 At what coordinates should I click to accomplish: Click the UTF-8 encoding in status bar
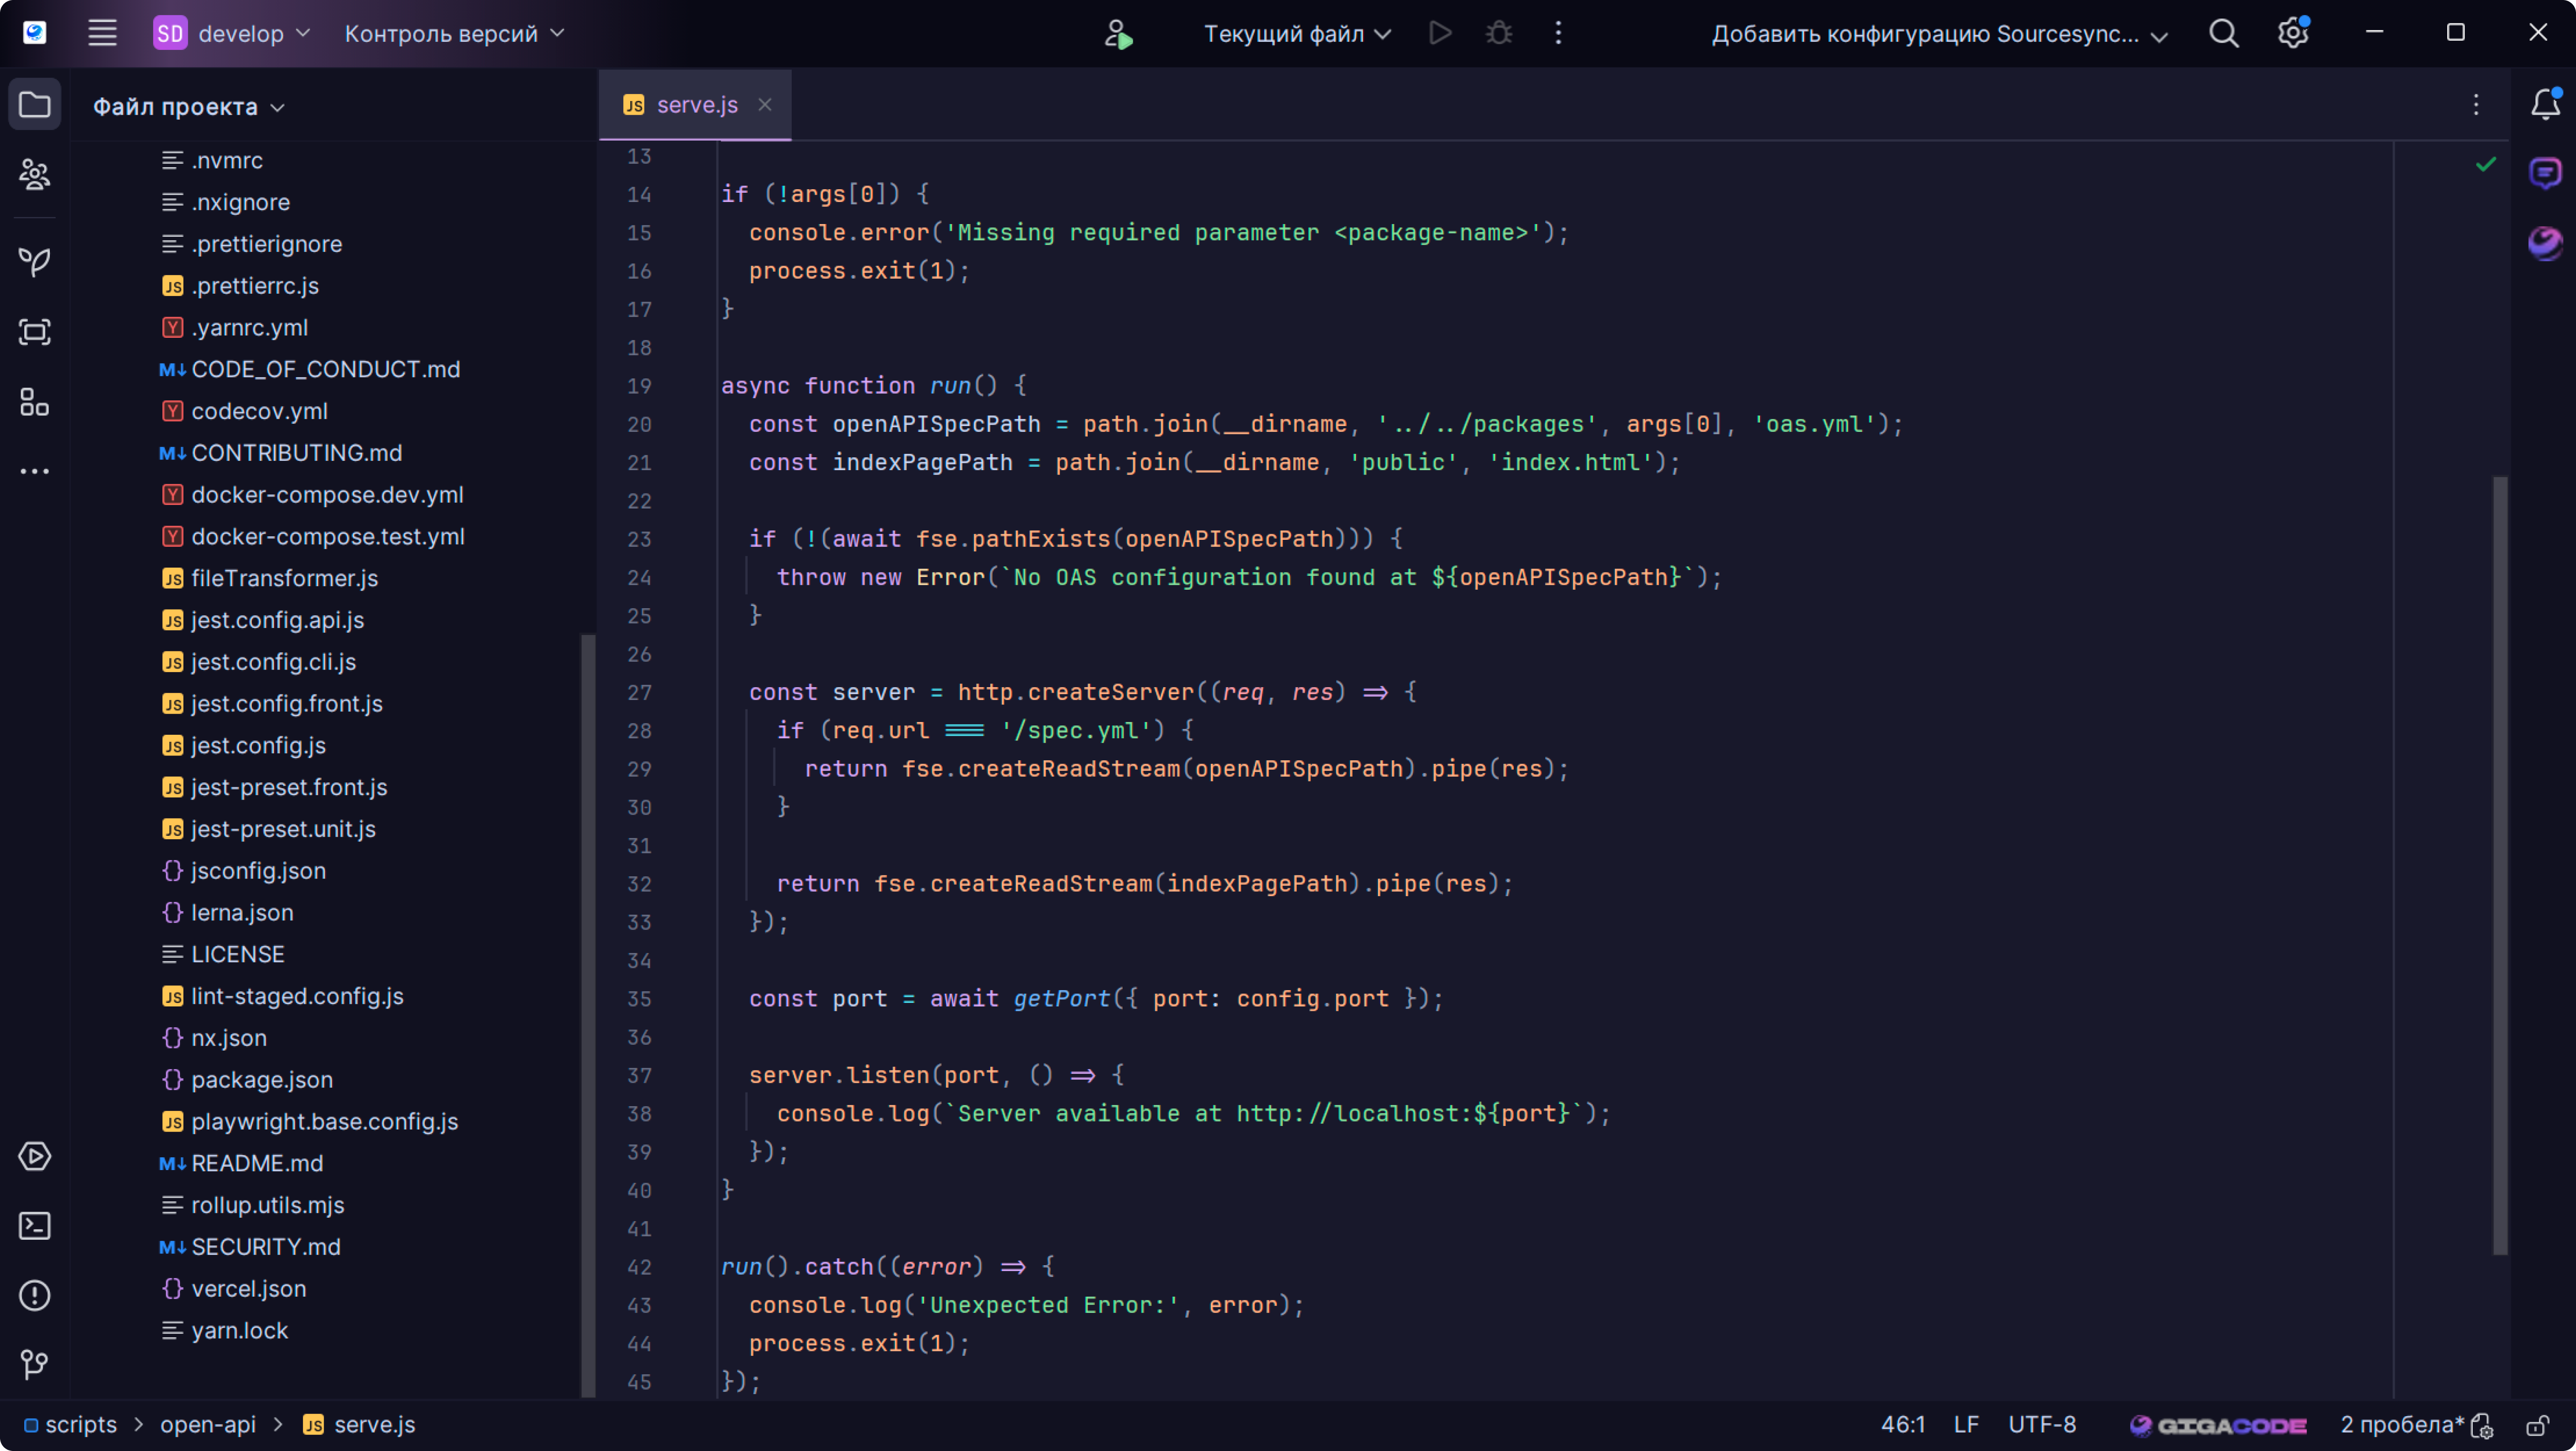(x=2042, y=1425)
